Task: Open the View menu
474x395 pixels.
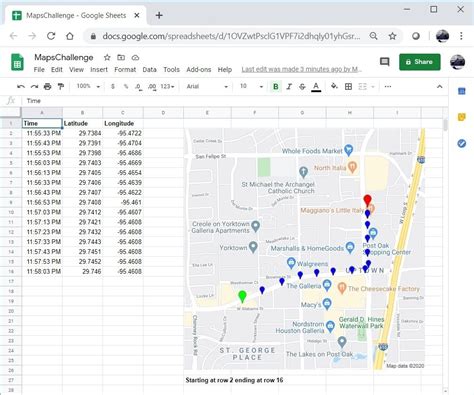Action: pos(76,70)
